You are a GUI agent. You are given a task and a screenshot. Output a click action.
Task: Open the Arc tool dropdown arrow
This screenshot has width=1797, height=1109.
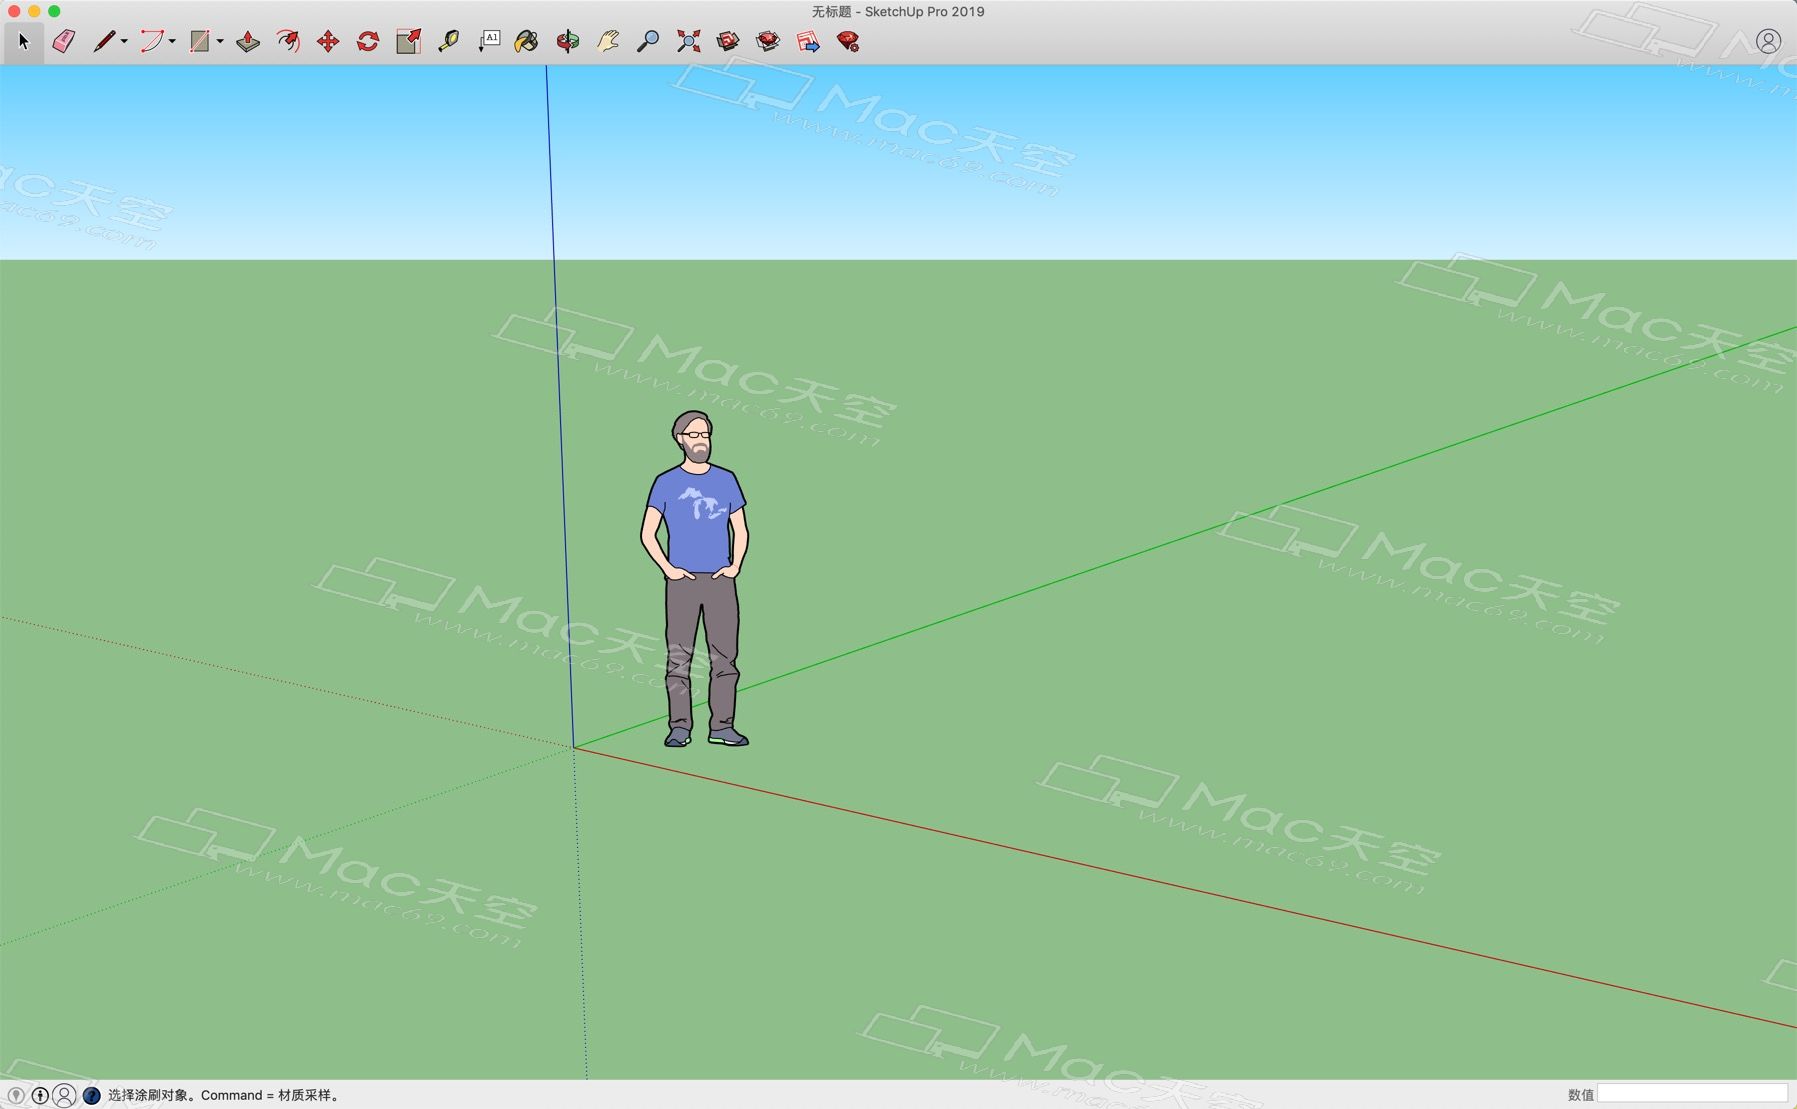[172, 42]
